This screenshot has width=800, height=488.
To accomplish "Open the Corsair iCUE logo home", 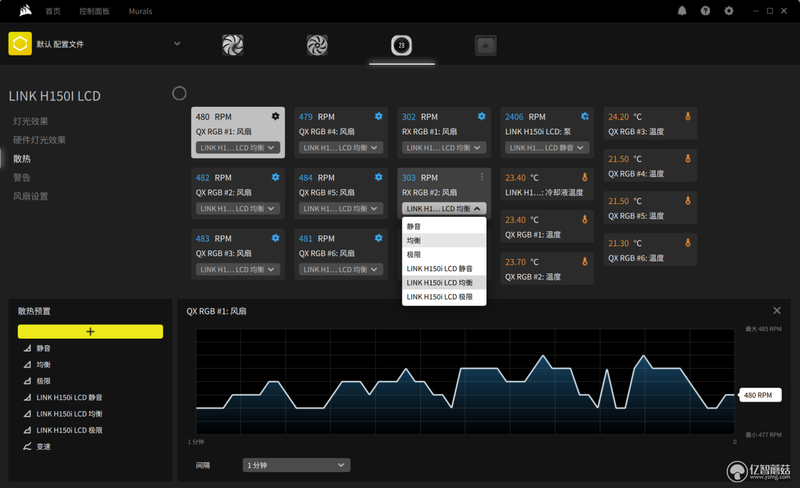I will pyautogui.click(x=25, y=11).
